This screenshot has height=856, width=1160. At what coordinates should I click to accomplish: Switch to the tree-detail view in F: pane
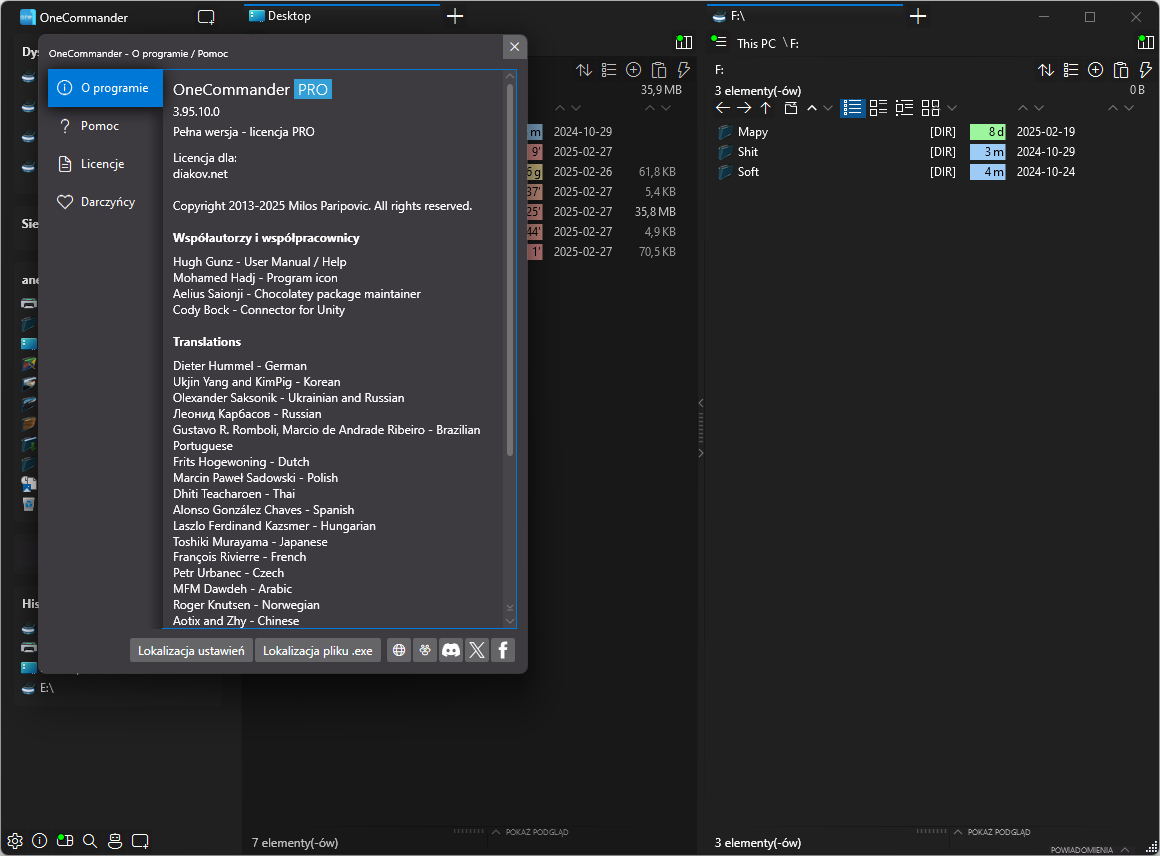click(904, 108)
